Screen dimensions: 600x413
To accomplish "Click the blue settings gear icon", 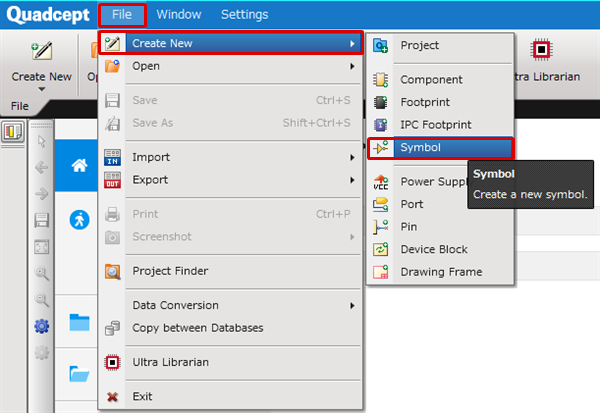I will click(x=41, y=326).
